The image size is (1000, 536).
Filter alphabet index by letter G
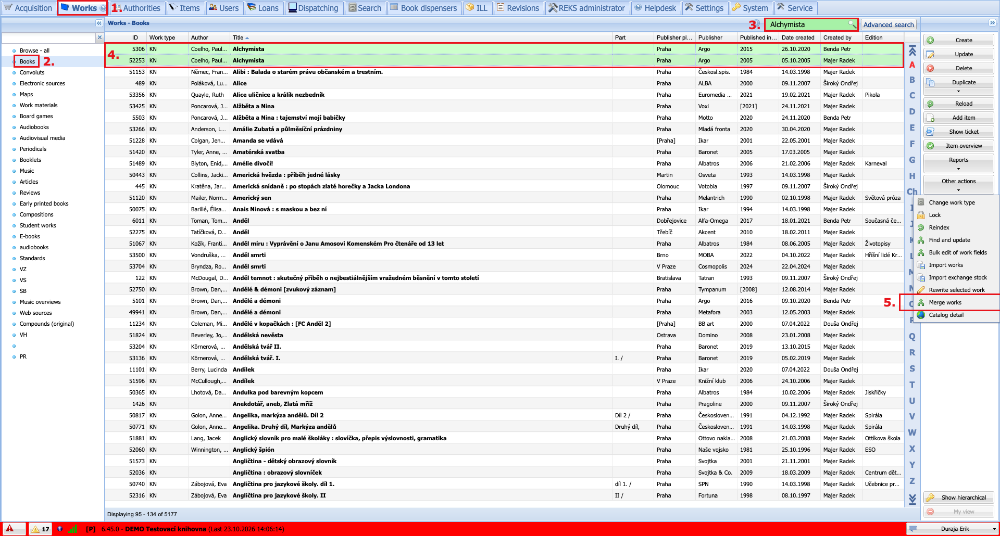pyautogui.click(x=912, y=159)
